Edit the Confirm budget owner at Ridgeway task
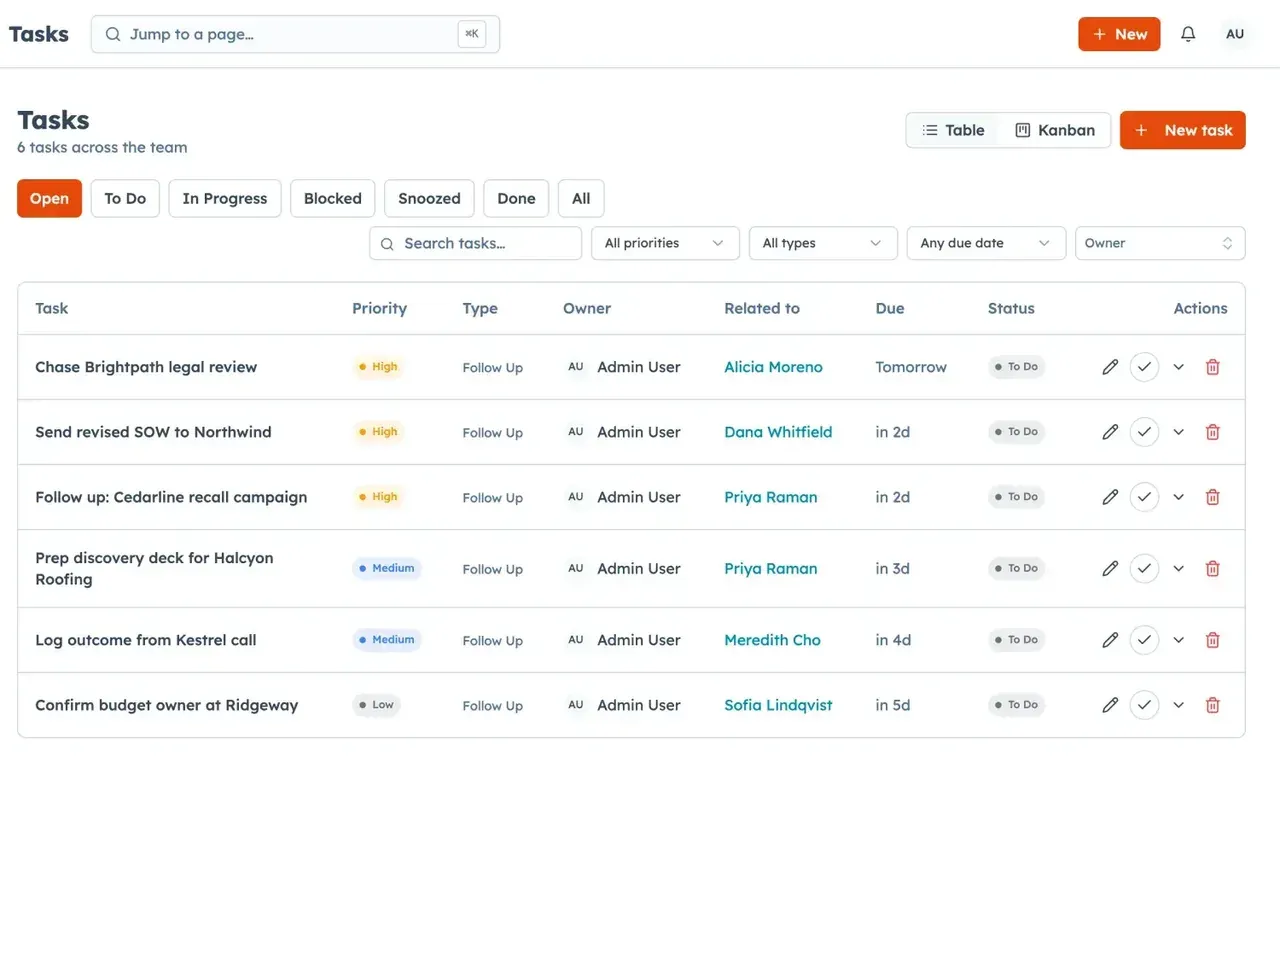 click(x=1110, y=705)
